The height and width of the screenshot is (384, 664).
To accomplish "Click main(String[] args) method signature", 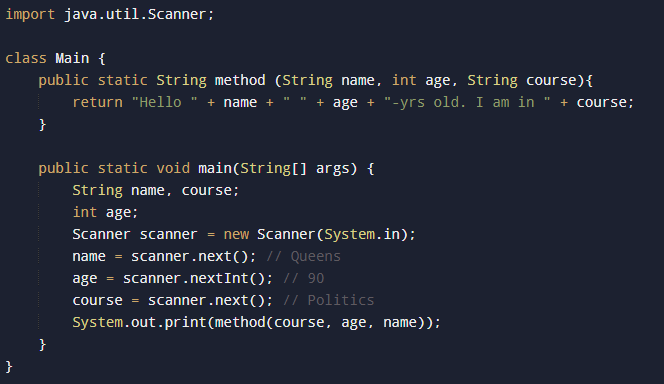I will tap(278, 168).
